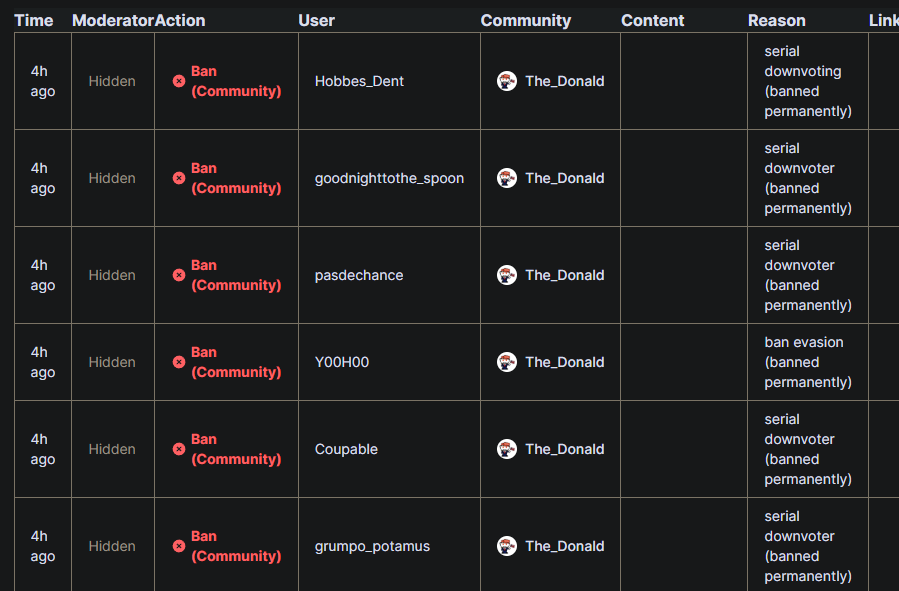The image size is (899, 591).
Task: Click the Reason column header
Action: tap(776, 20)
